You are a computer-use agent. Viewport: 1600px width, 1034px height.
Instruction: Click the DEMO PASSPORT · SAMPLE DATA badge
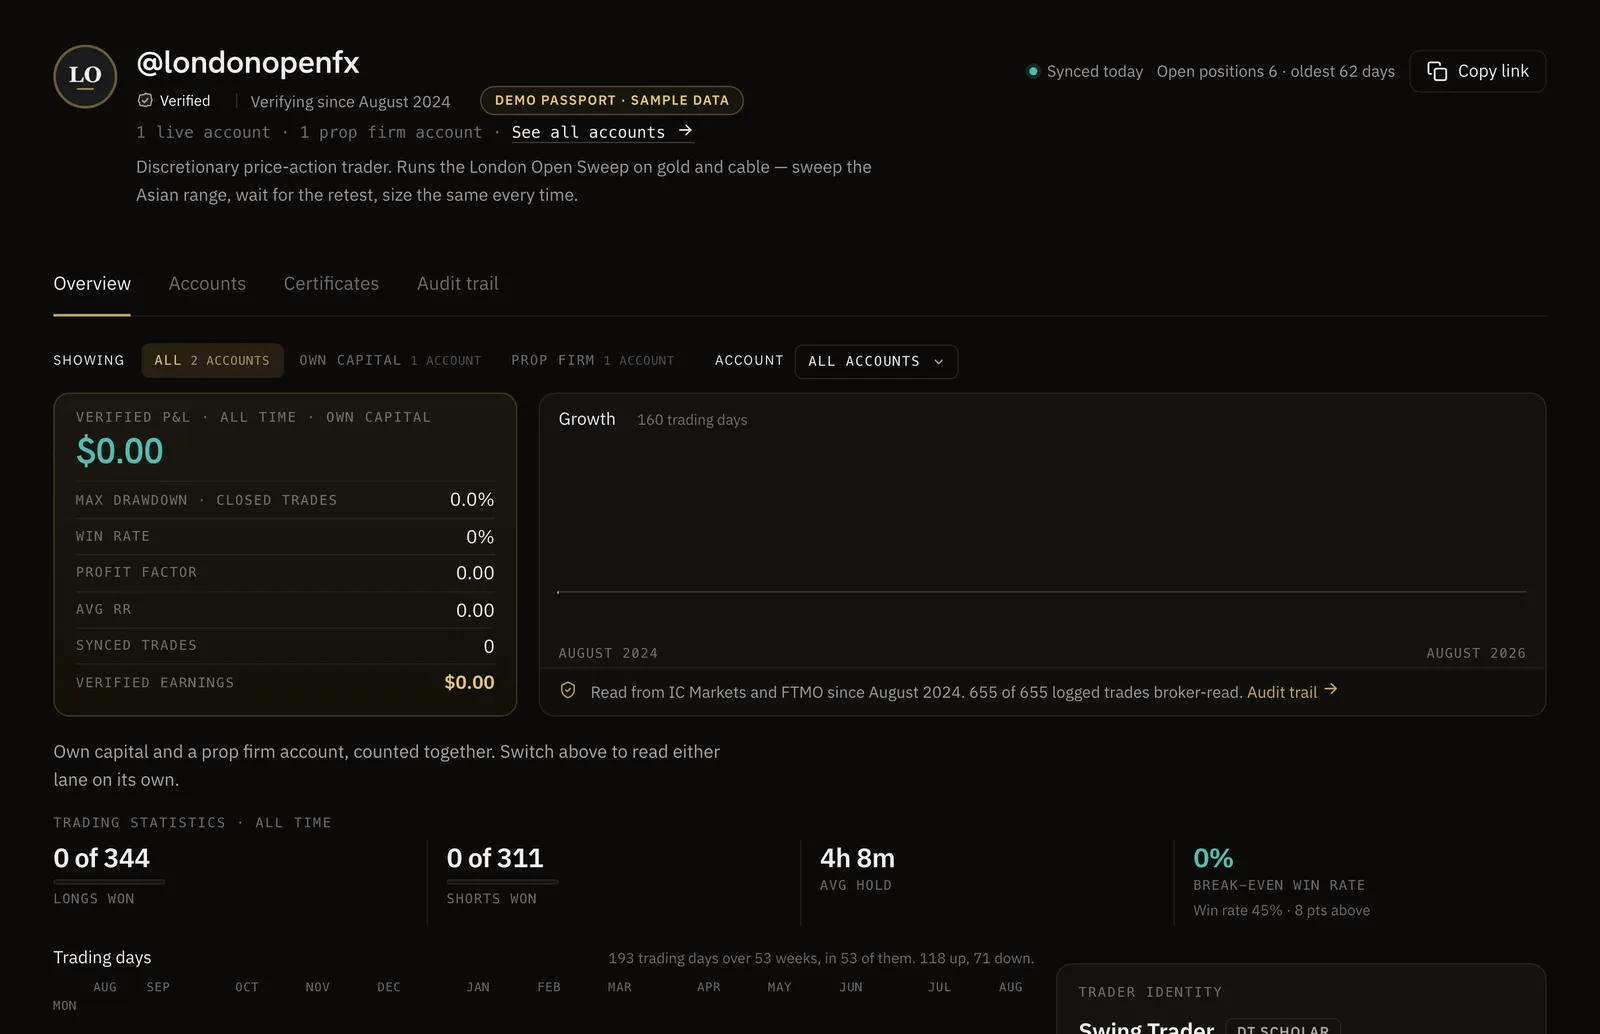[612, 100]
